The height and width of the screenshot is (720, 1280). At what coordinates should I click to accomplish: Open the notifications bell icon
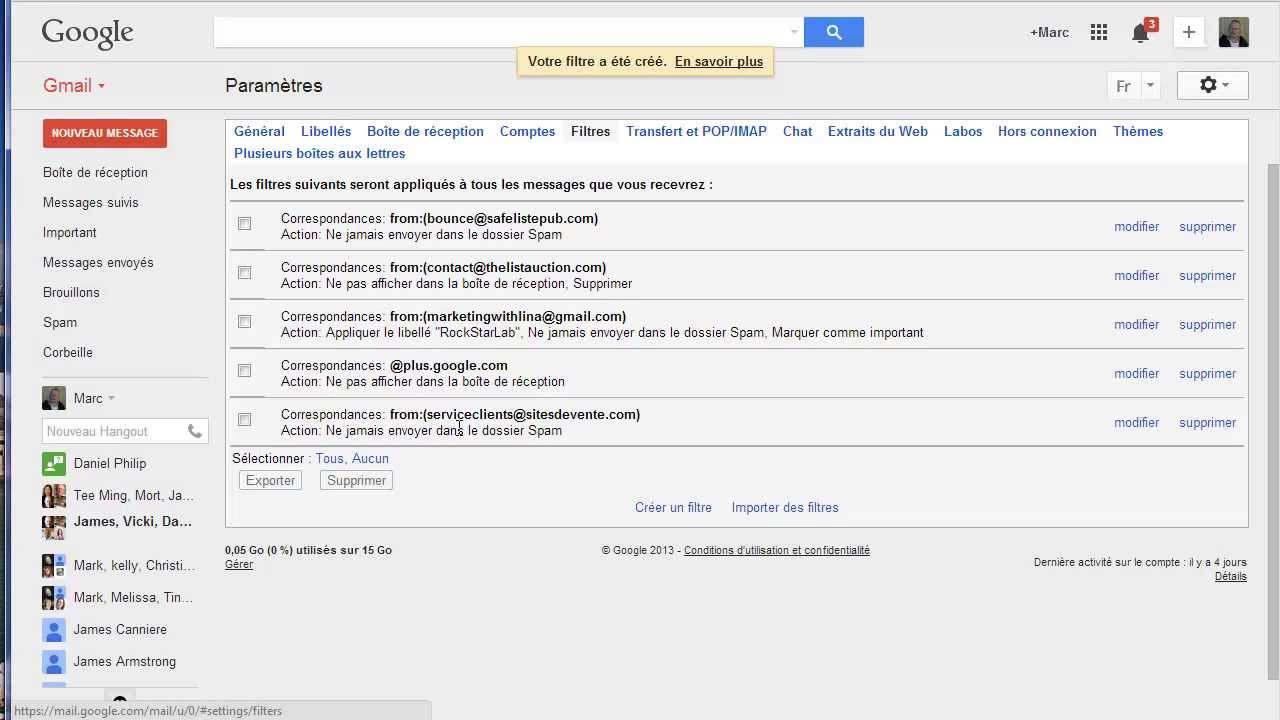1140,33
